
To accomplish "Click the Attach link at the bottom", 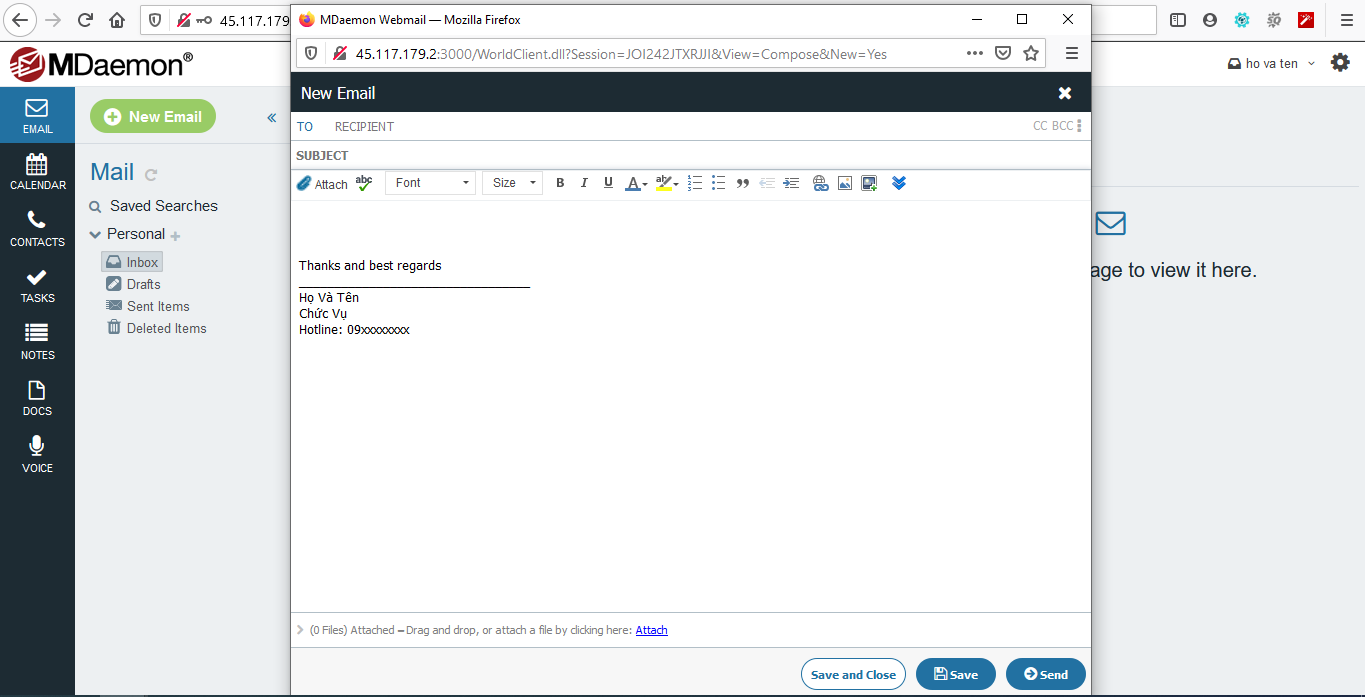I will (x=651, y=630).
